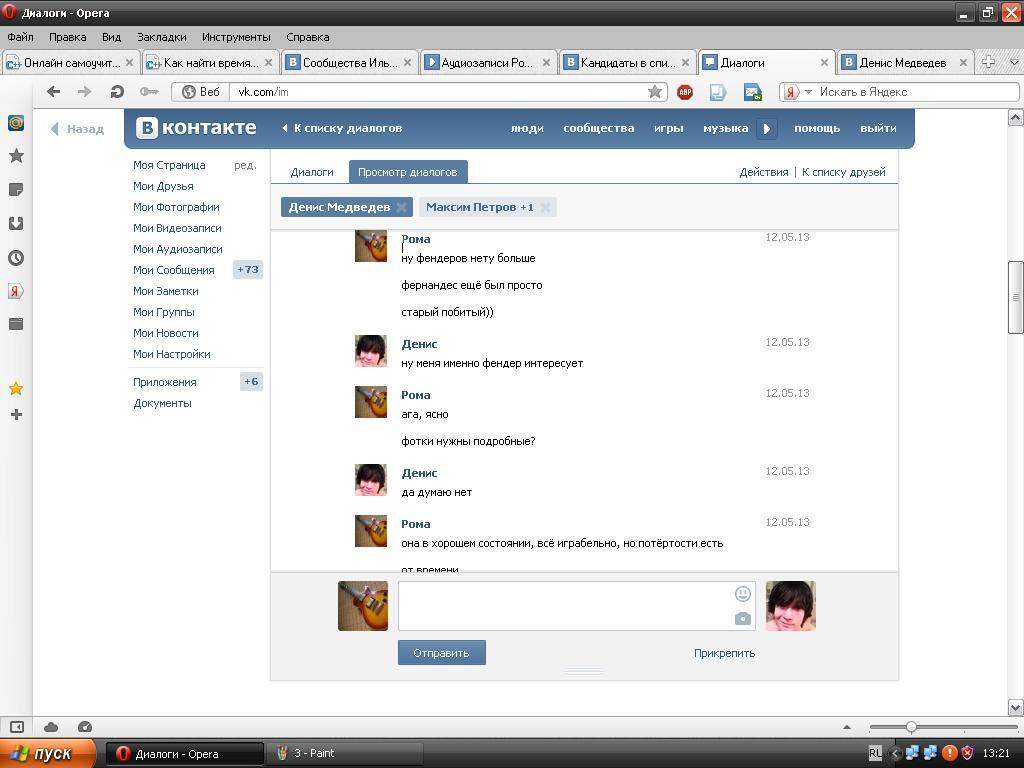Remove the Денис Медведев dialog tab with X
This screenshot has width=1024, height=768.
402,207
